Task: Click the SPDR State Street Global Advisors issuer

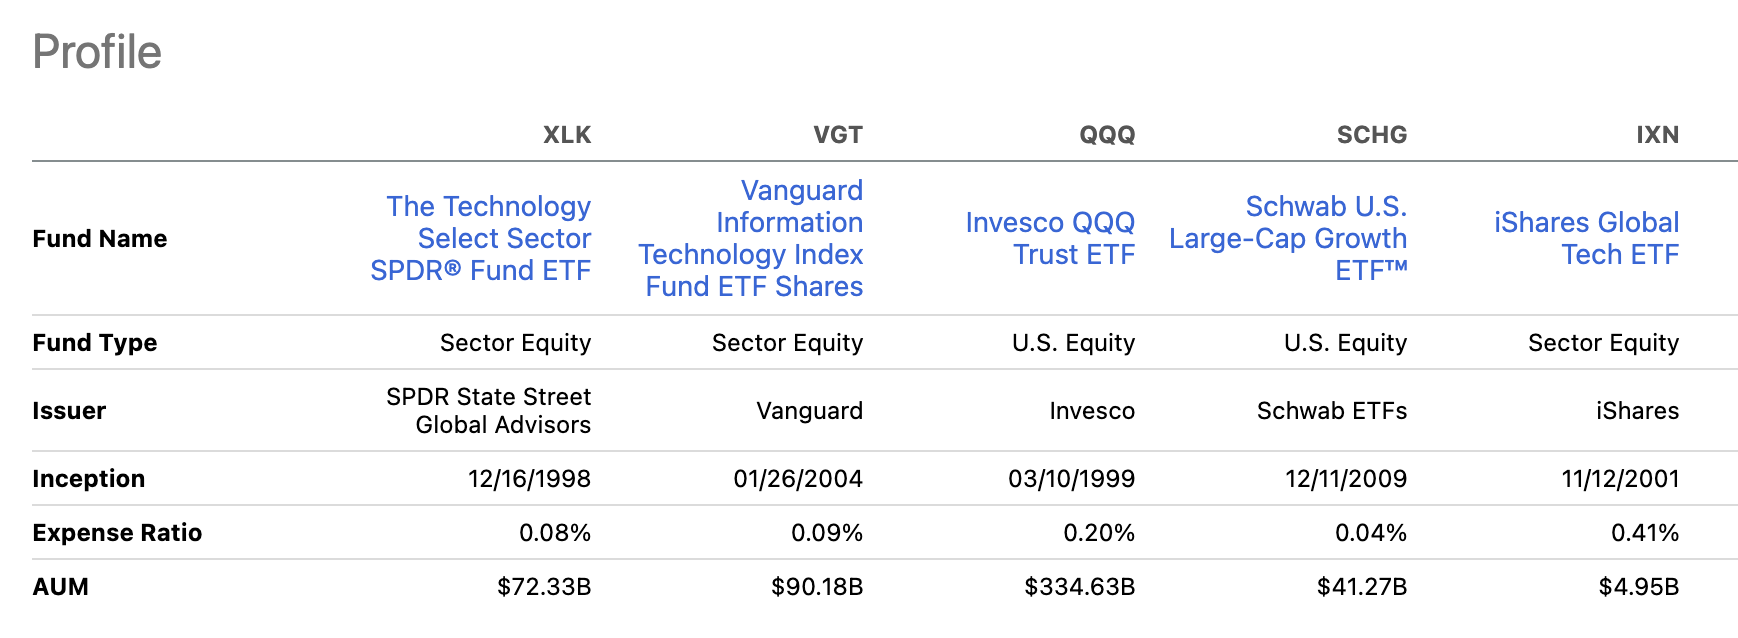Action: (489, 411)
